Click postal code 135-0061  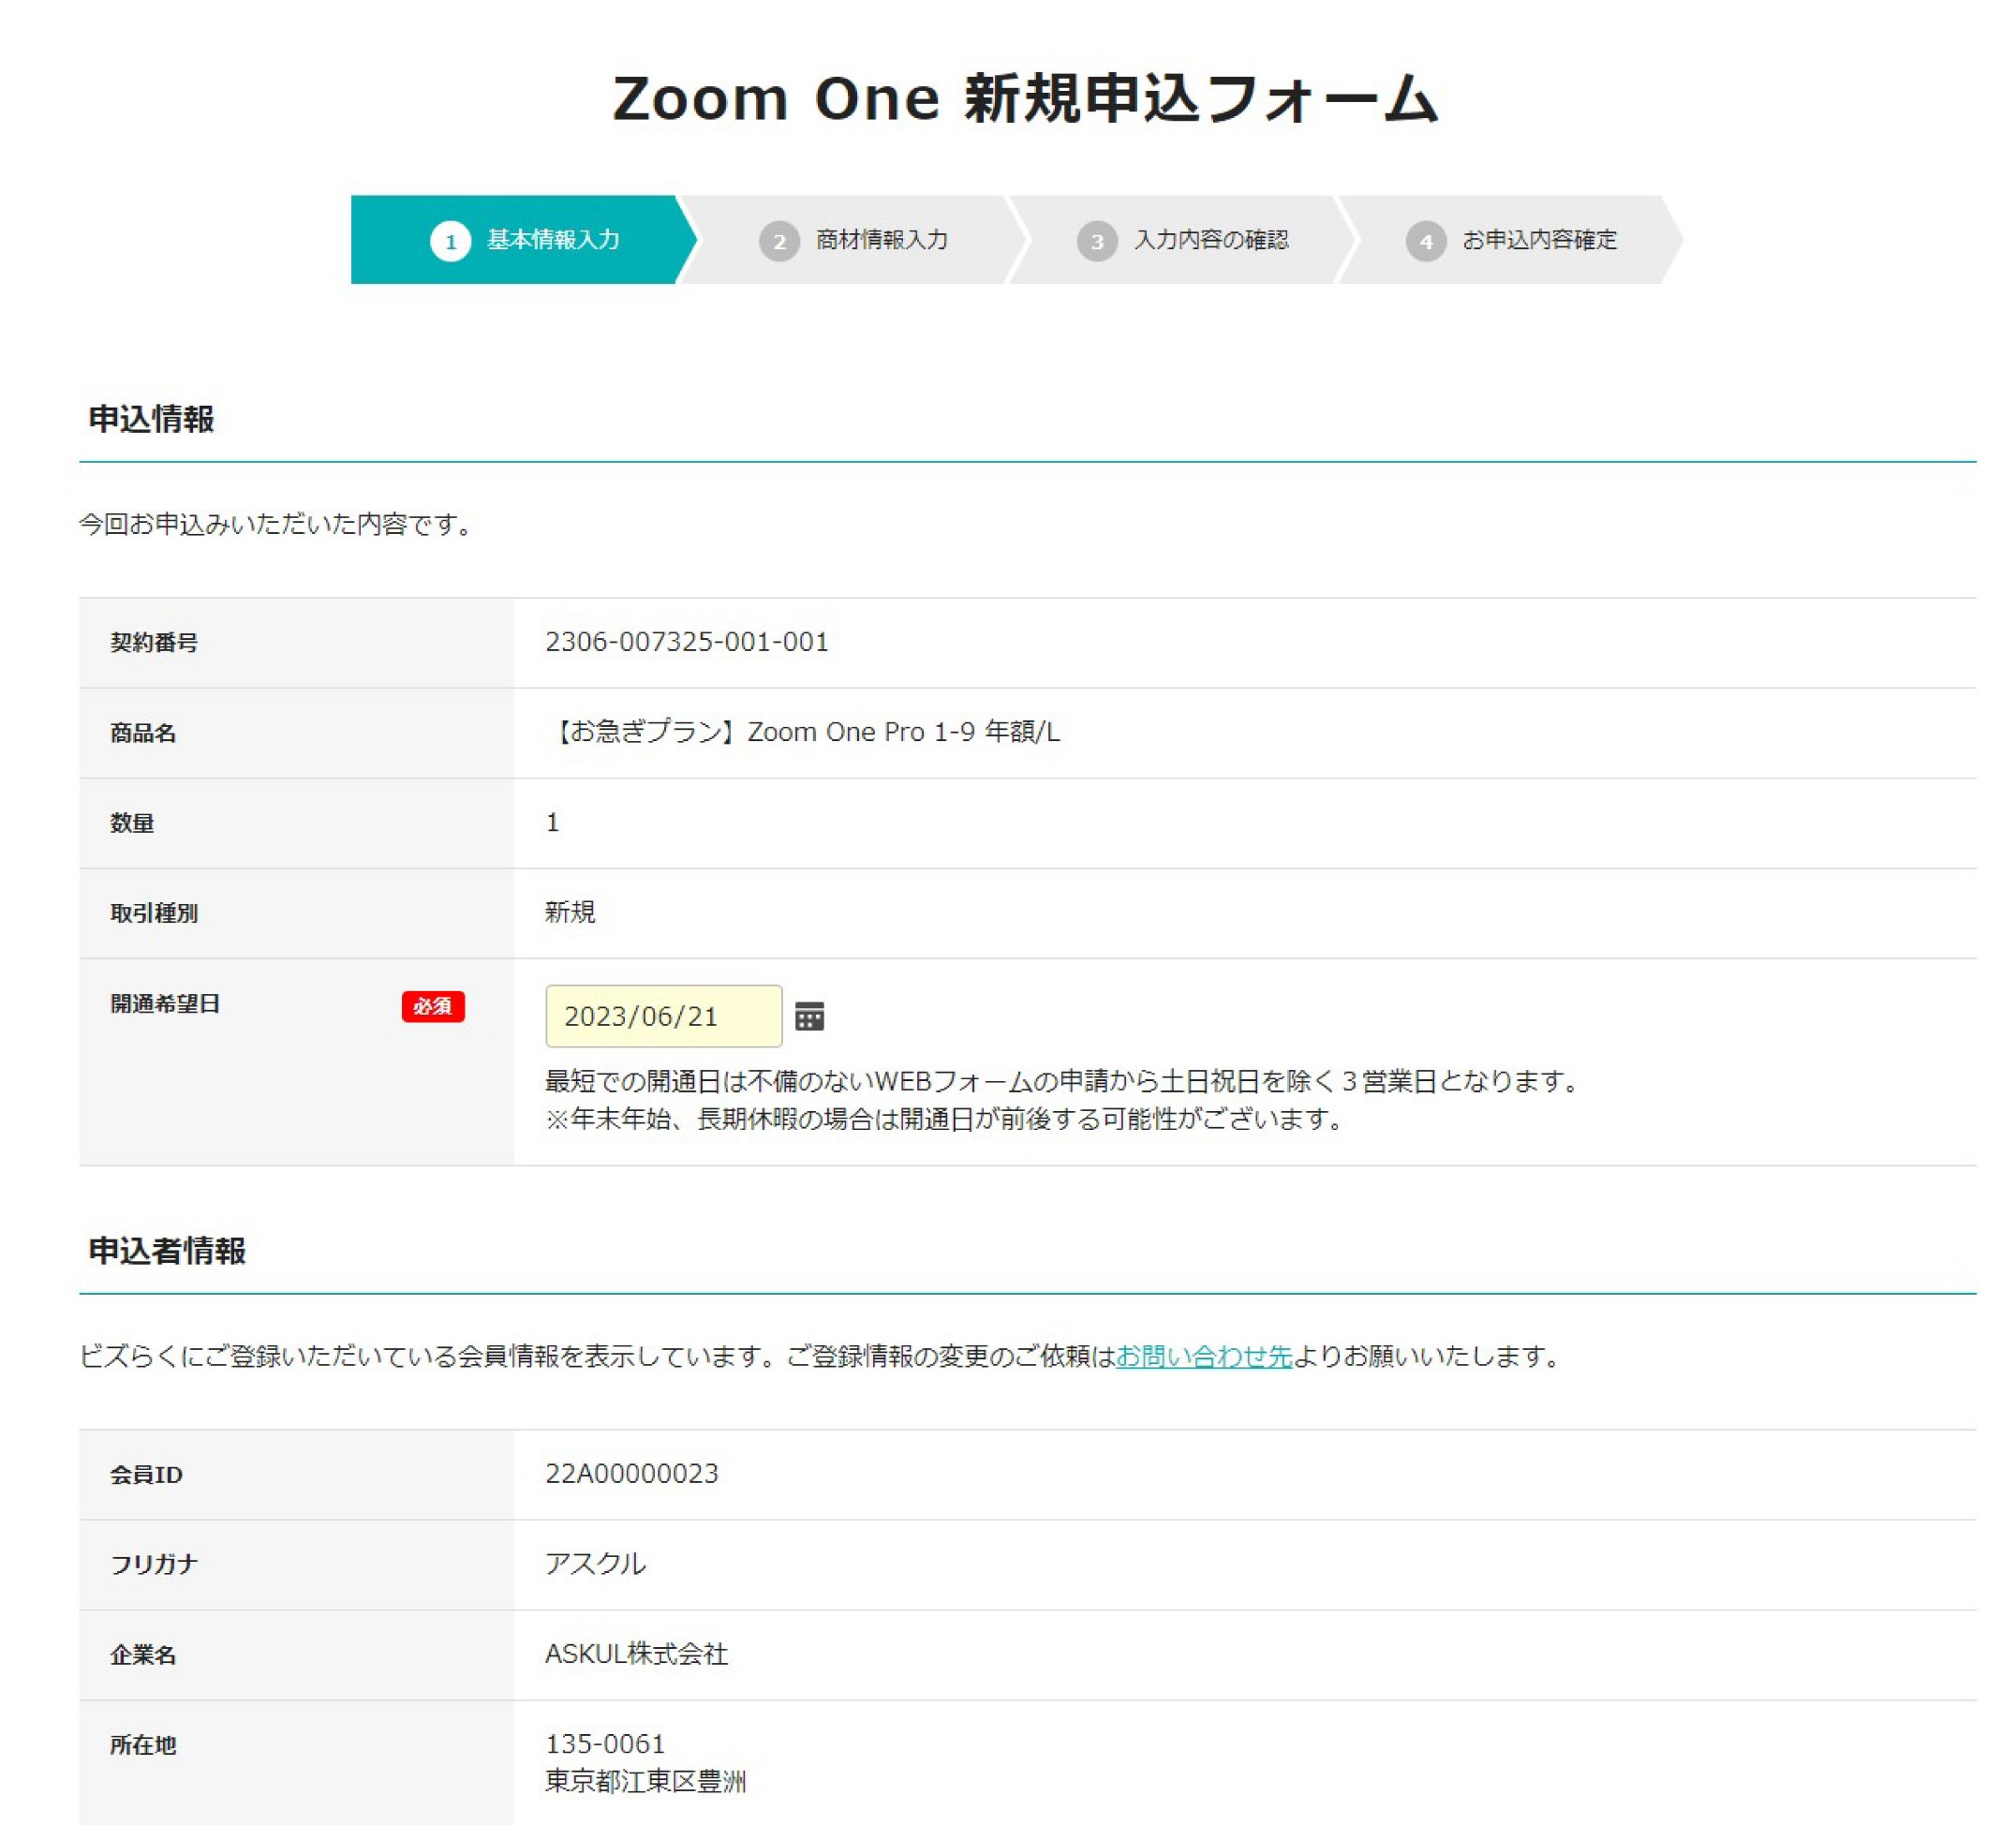pos(605,1744)
